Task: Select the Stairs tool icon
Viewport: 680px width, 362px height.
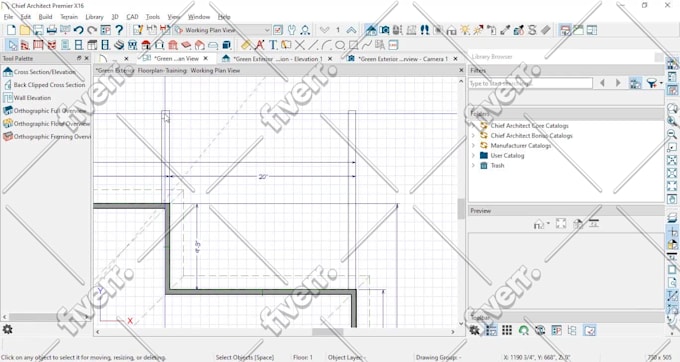Action: point(119,45)
